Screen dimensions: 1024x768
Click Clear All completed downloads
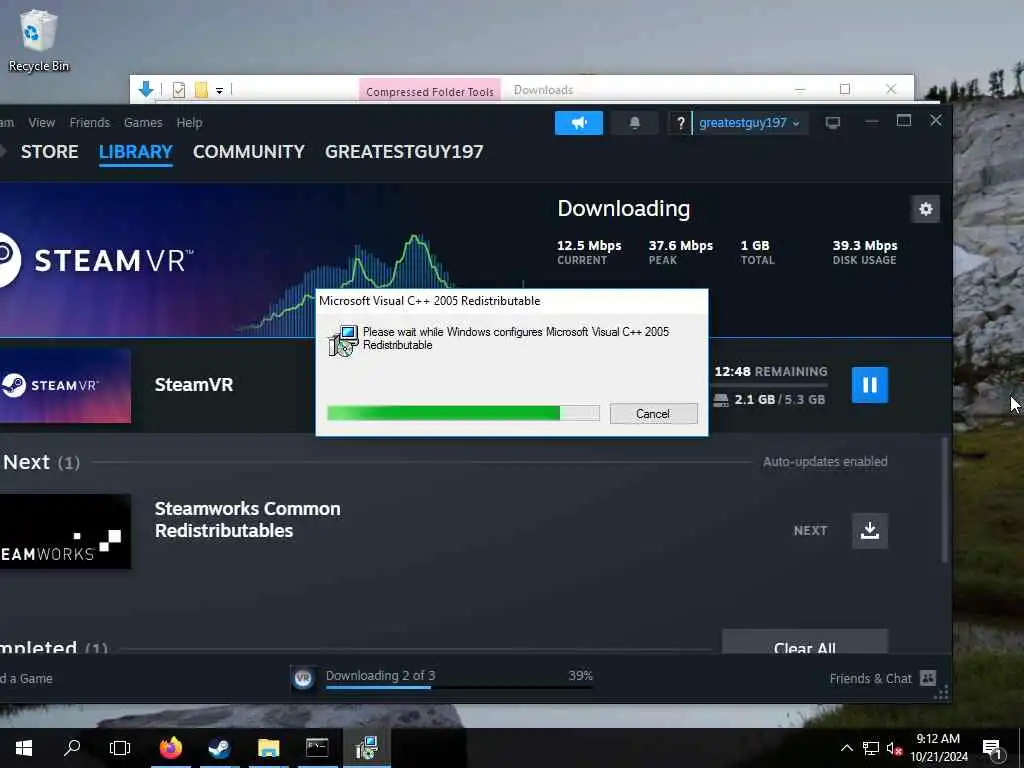pyautogui.click(x=805, y=642)
